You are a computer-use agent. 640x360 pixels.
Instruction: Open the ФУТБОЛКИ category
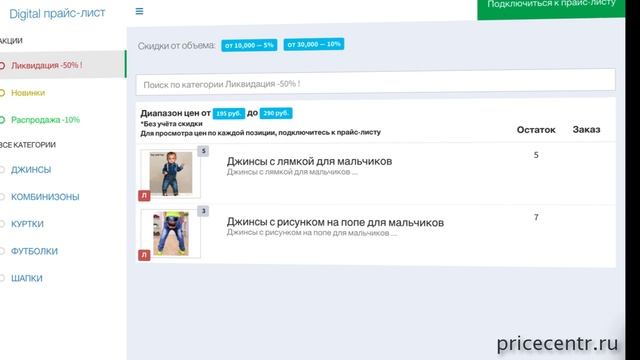pos(34,251)
